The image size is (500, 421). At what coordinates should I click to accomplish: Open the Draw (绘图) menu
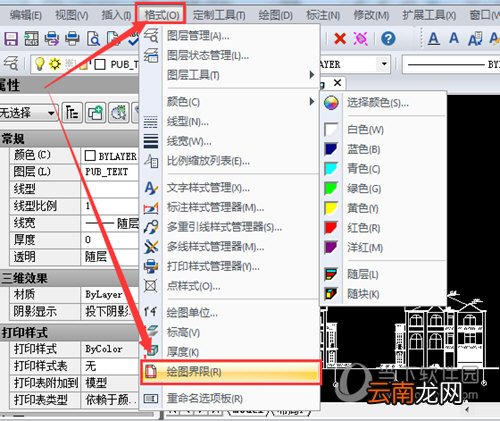(x=275, y=15)
